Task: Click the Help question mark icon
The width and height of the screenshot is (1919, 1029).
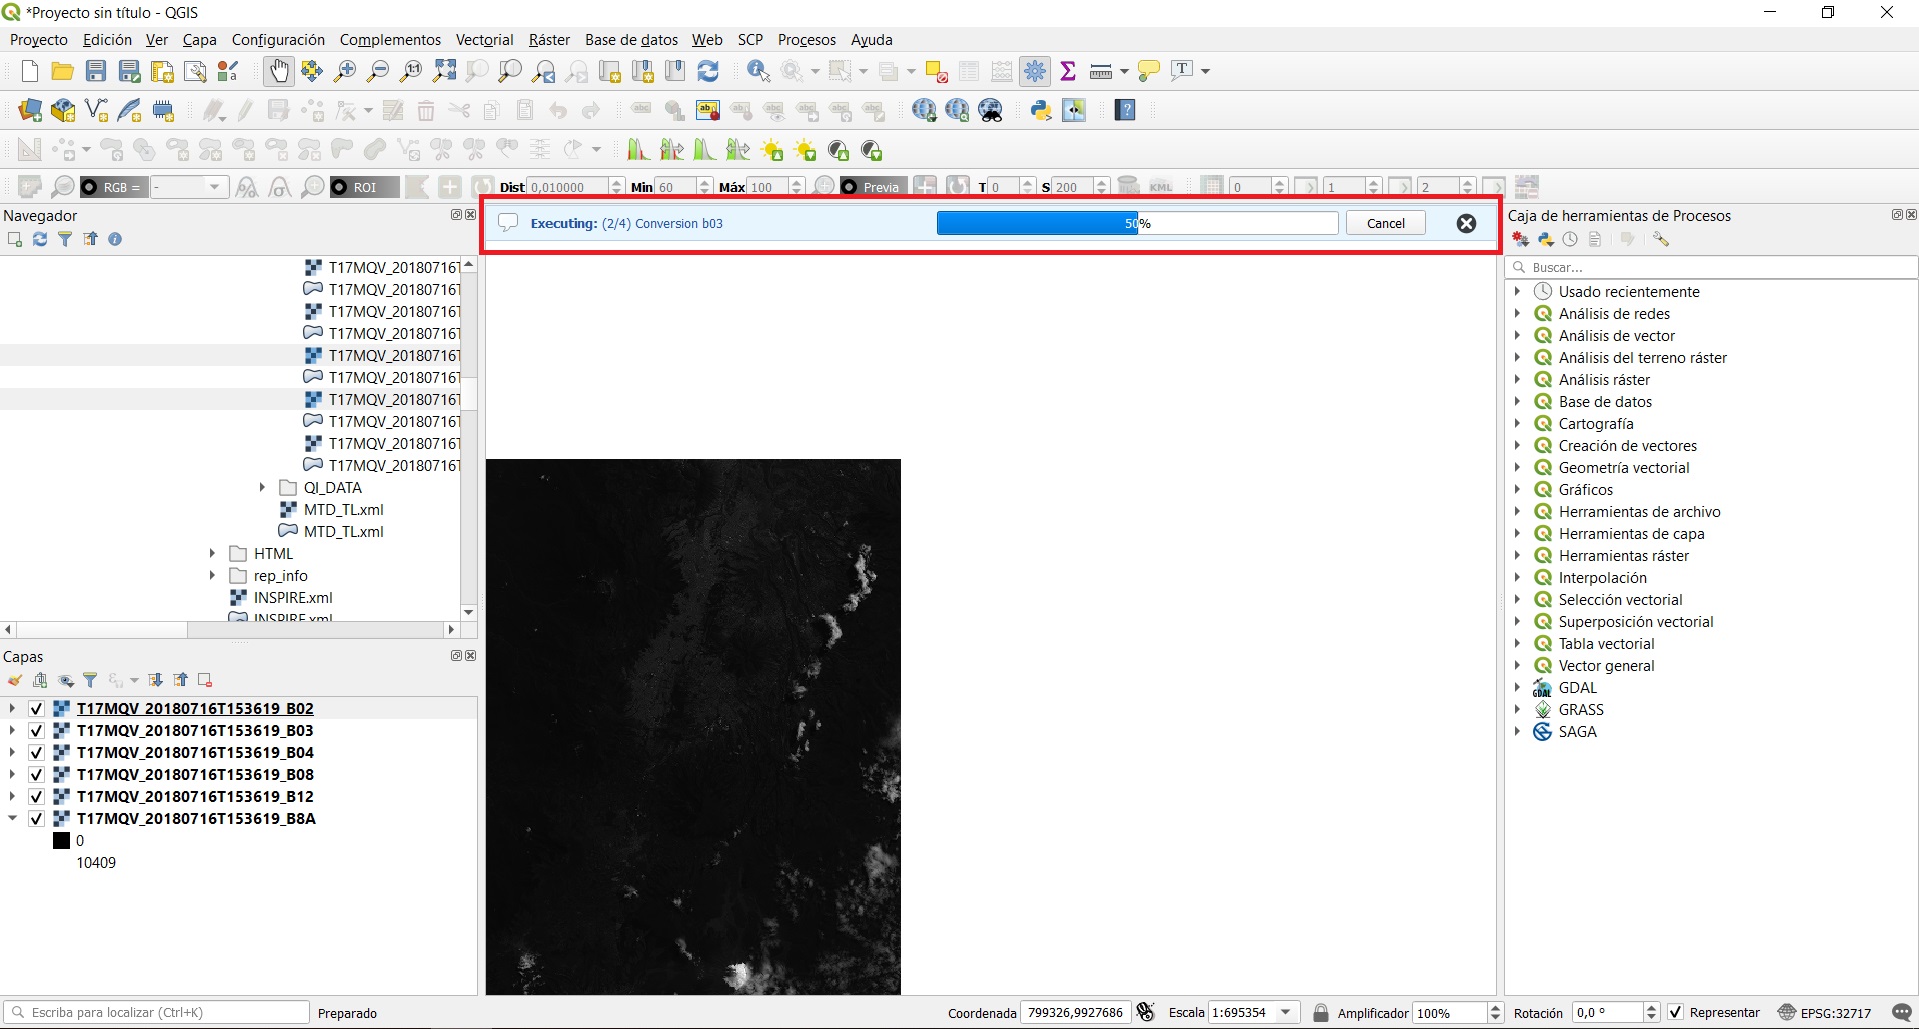Action: coord(1125,111)
